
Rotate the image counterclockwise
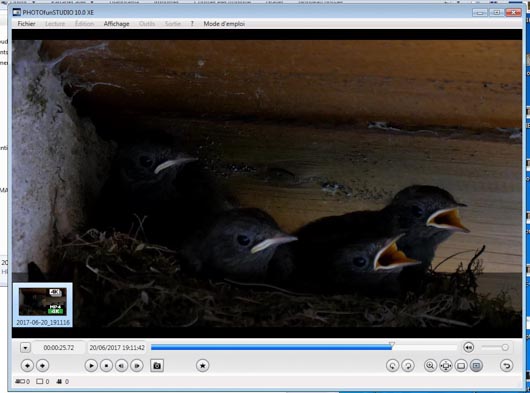[x=392, y=366]
